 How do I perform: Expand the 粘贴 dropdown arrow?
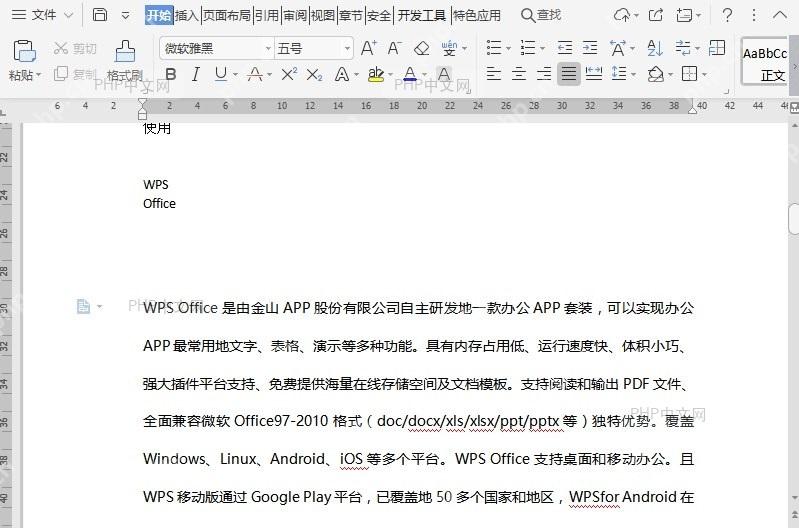coord(39,75)
